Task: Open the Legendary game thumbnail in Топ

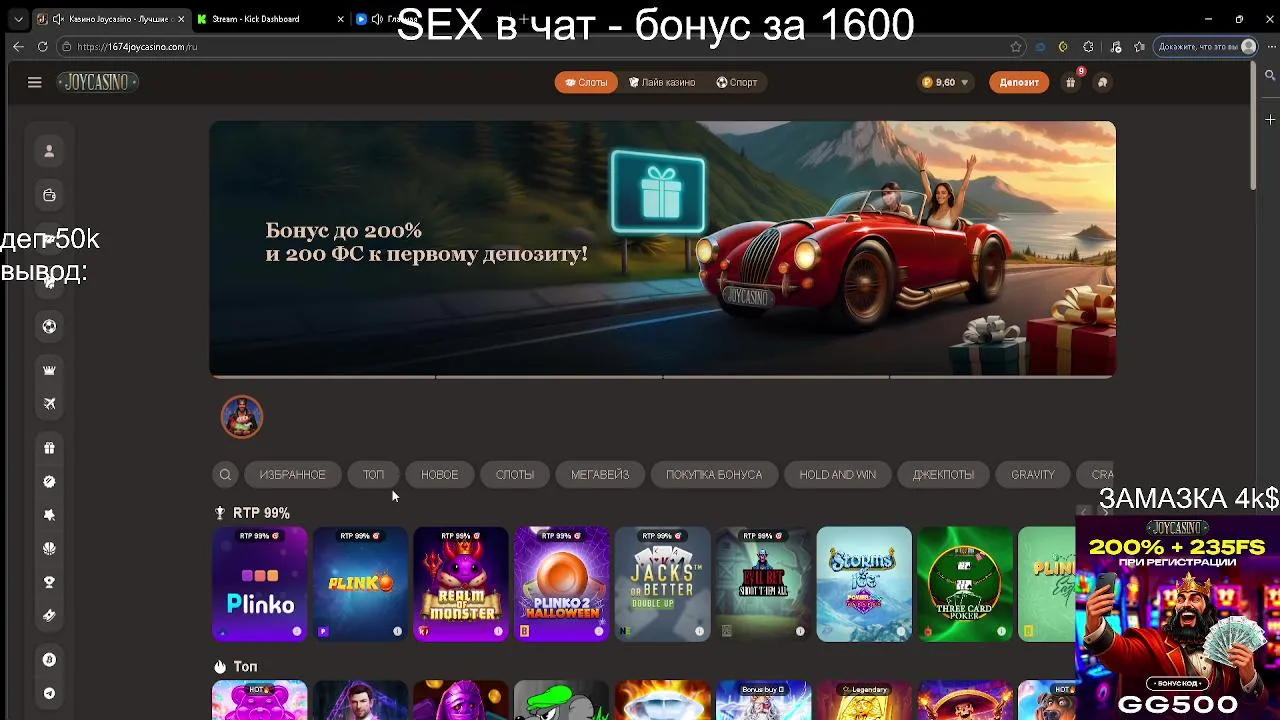Action: (x=864, y=700)
